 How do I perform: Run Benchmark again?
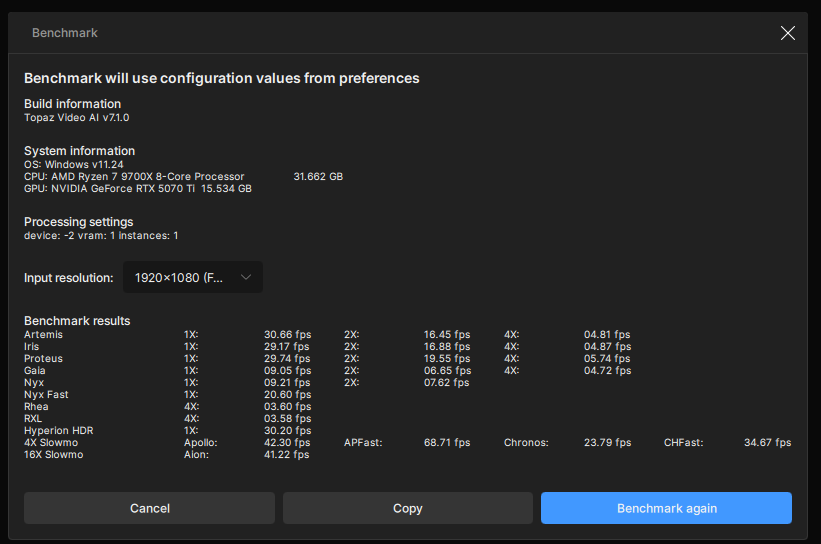(666, 508)
